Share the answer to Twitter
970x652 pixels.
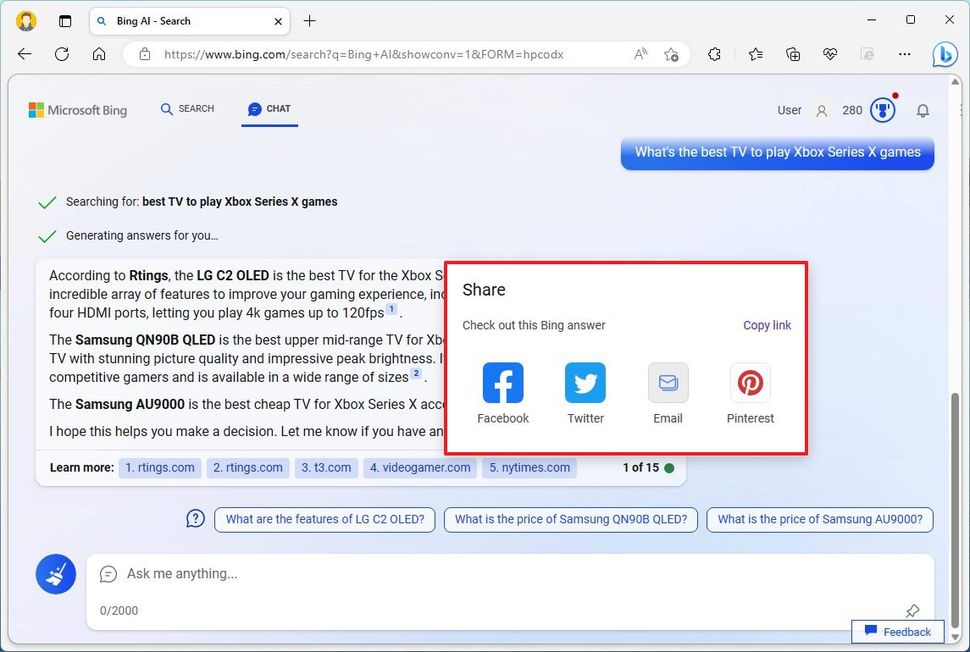(584, 382)
